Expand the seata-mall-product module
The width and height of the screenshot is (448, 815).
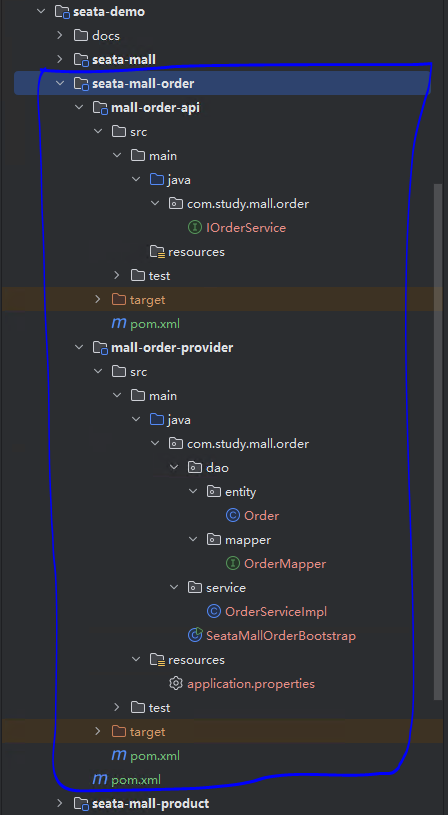60,803
